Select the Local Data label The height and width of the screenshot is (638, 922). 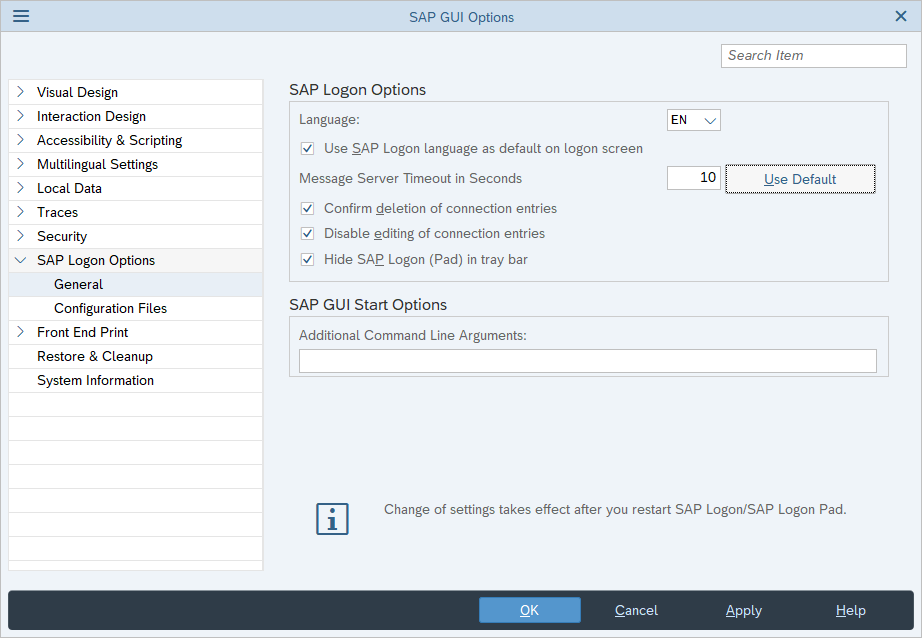(x=69, y=188)
